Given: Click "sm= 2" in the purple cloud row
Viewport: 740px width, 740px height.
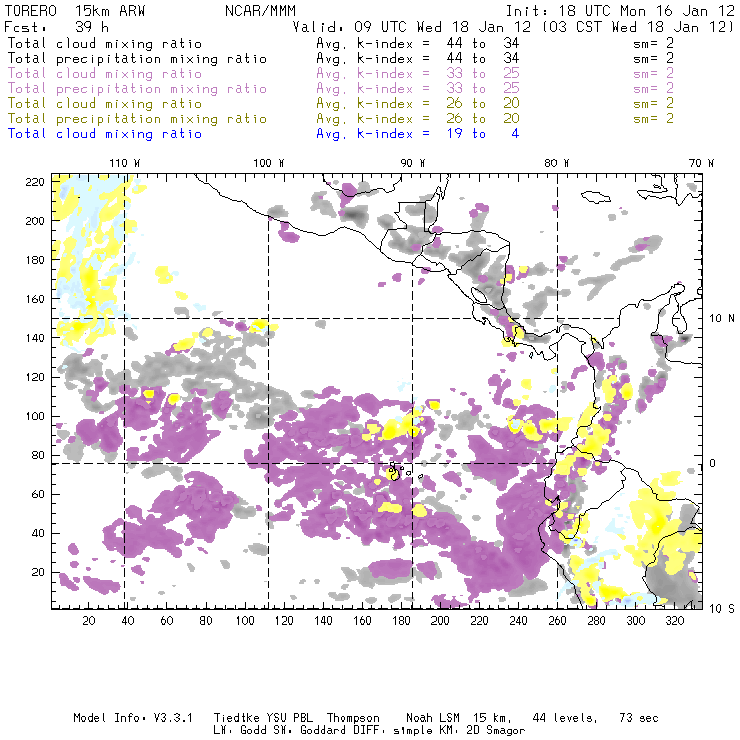Looking at the screenshot, I should pyautogui.click(x=653, y=74).
